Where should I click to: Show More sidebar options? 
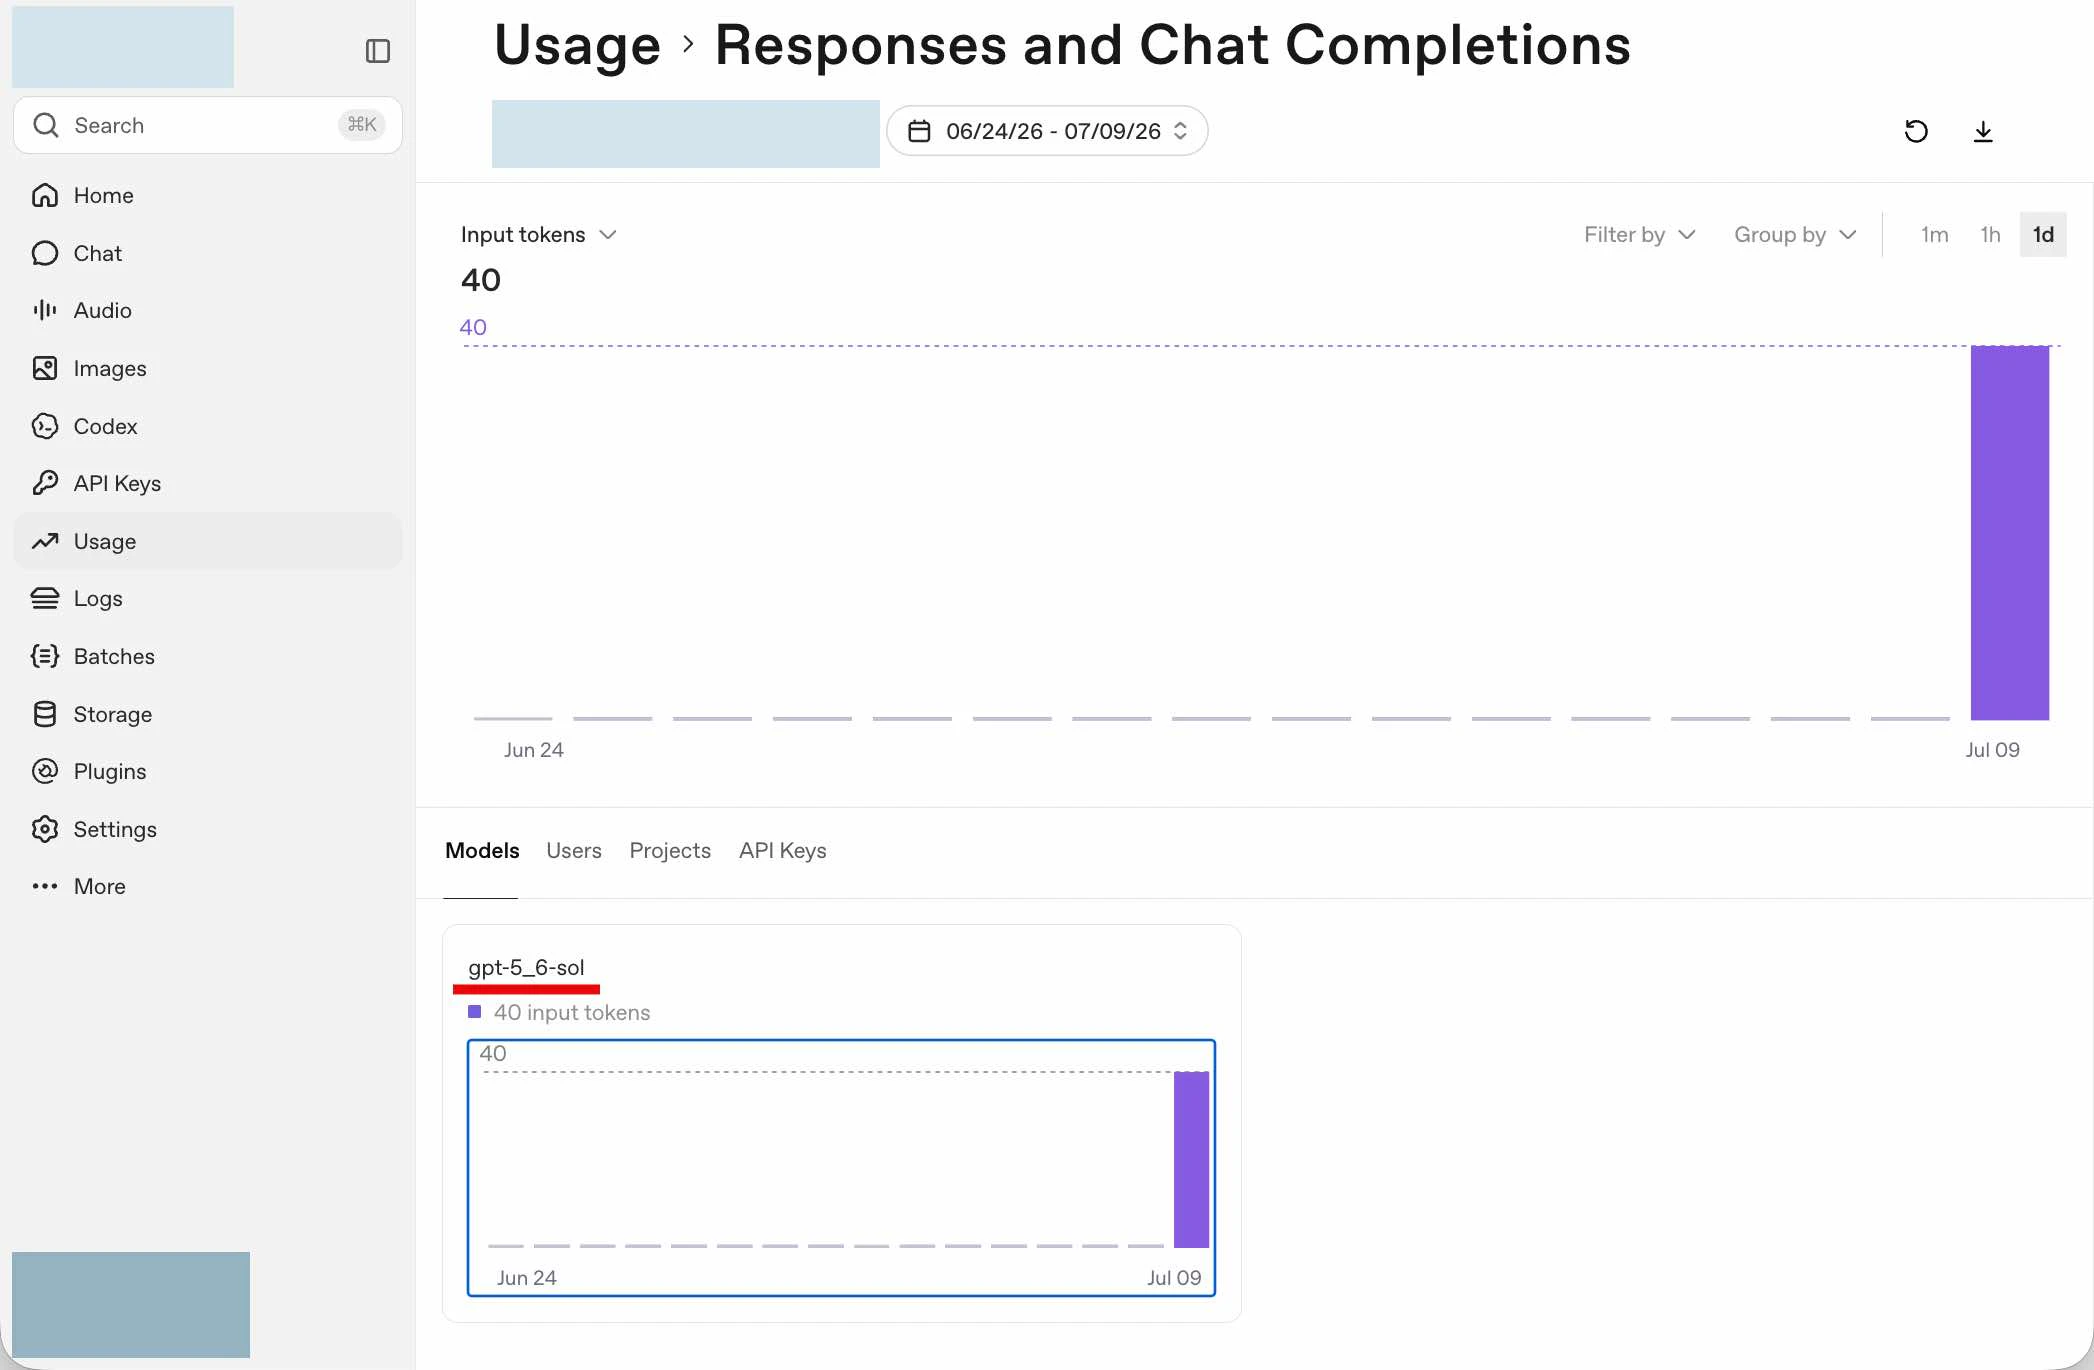[208, 886]
